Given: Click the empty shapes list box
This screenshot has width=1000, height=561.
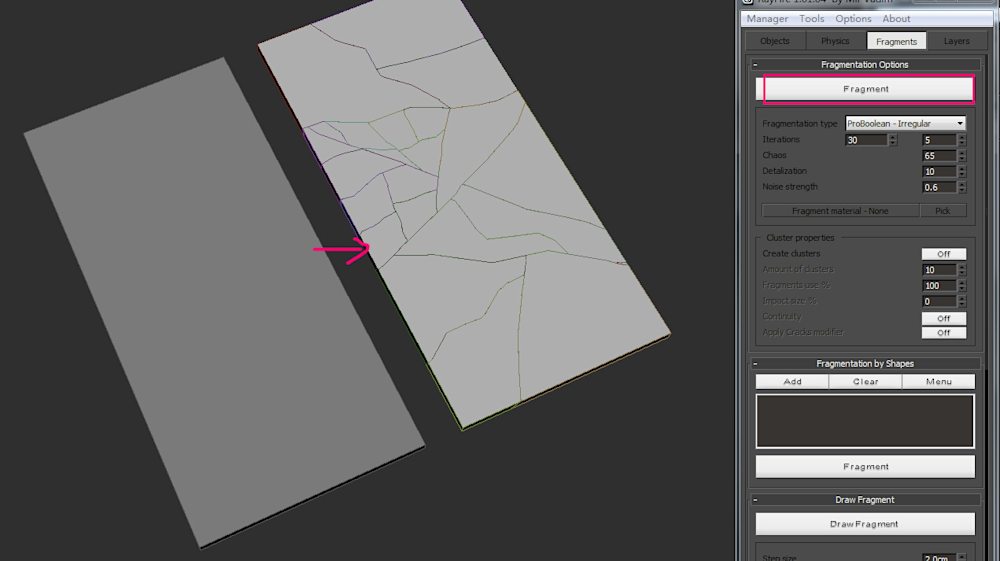Looking at the screenshot, I should point(865,421).
